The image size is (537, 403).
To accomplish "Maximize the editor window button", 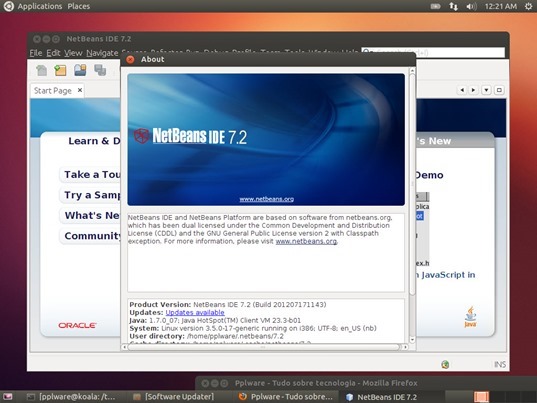I will click(499, 90).
